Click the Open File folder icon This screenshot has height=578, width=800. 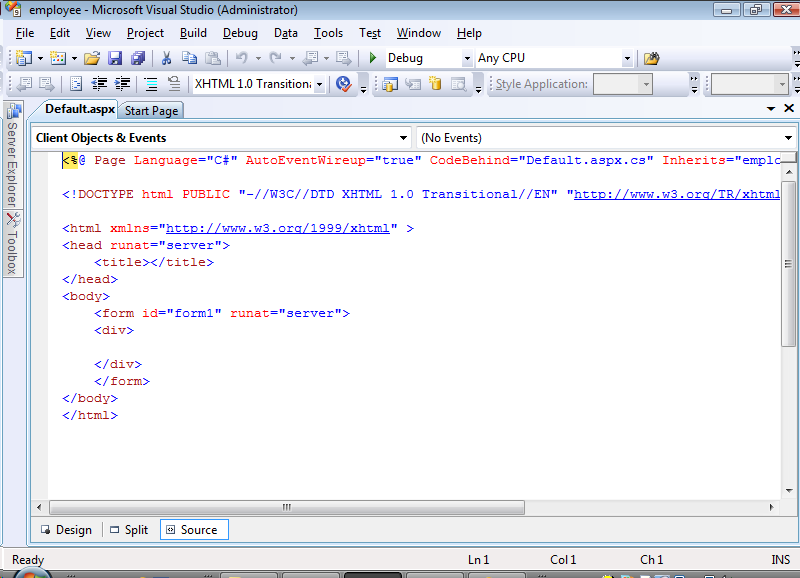pos(91,58)
